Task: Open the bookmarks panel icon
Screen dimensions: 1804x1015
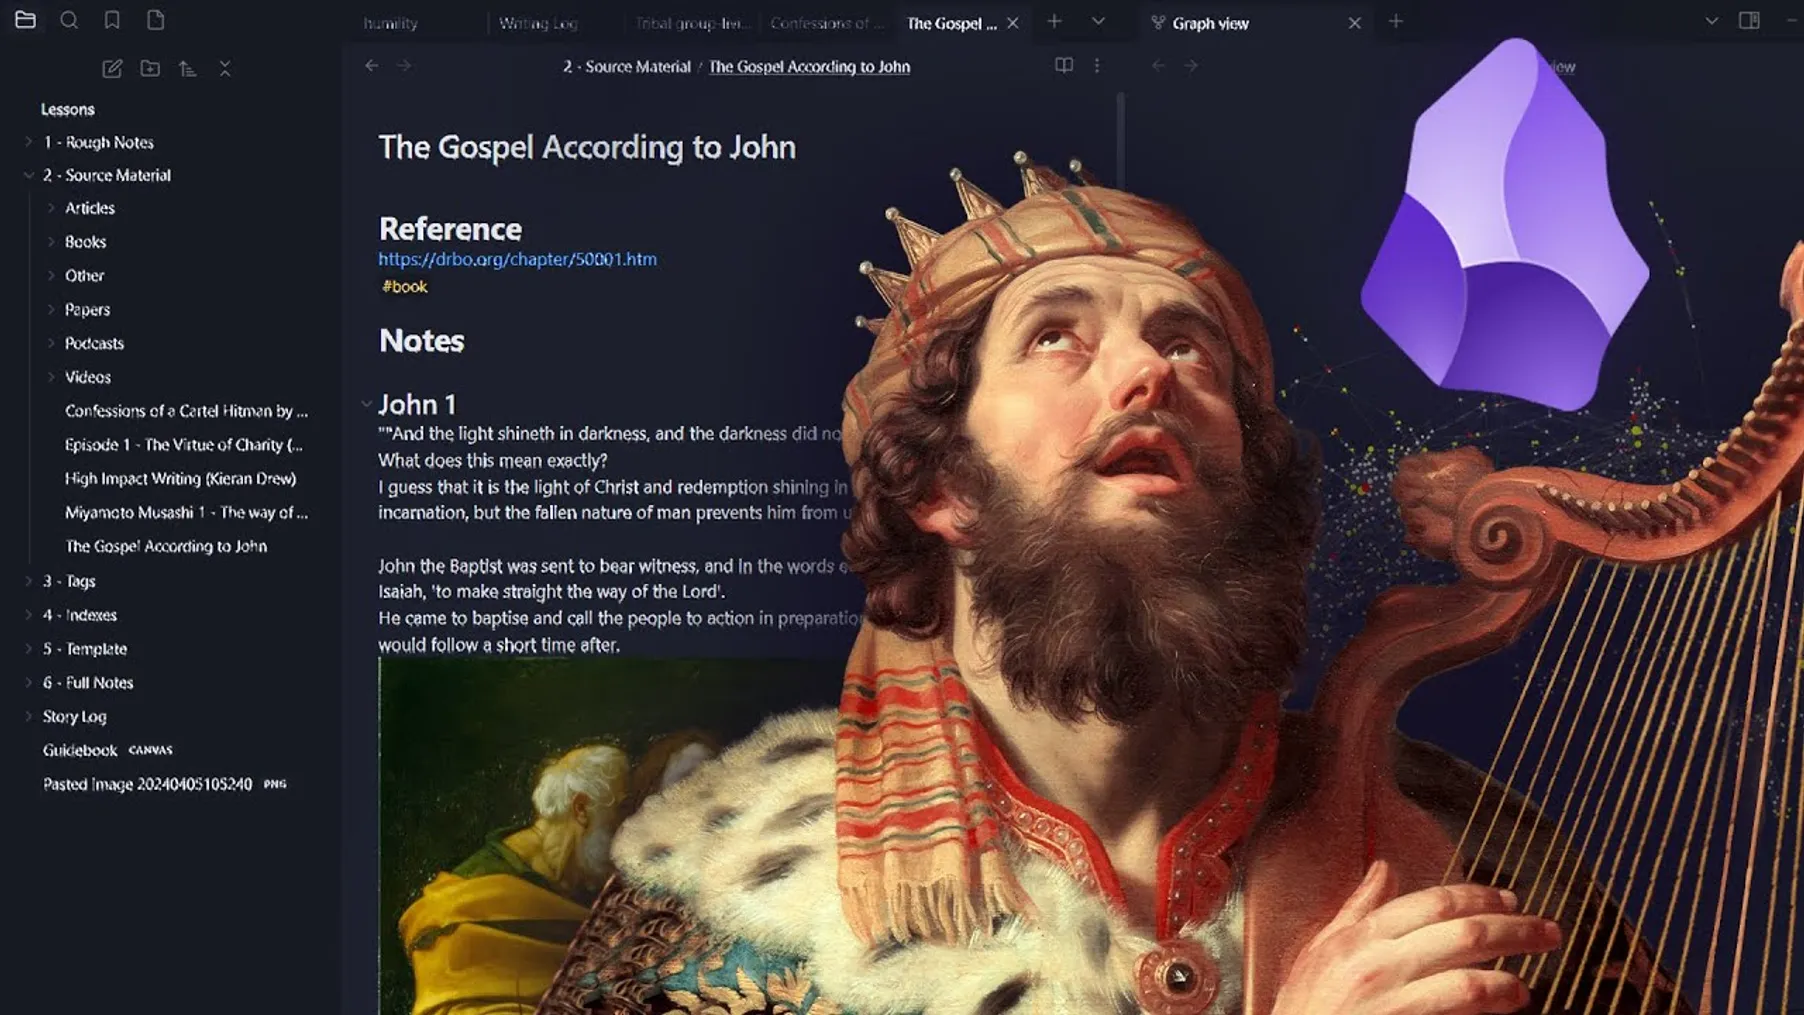Action: [112, 20]
